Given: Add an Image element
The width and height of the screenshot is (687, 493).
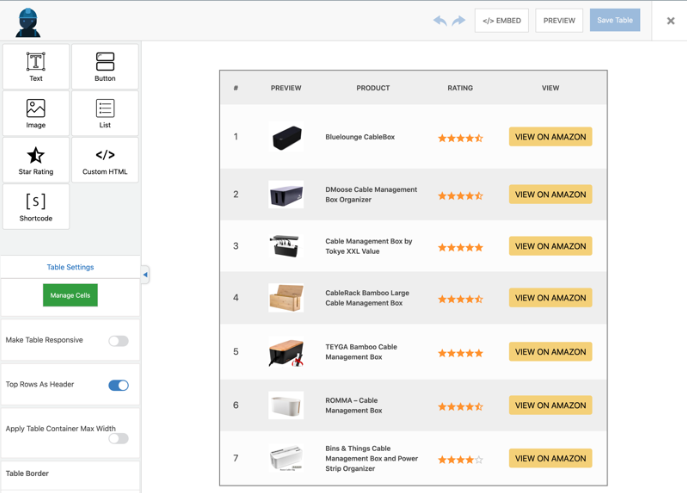Looking at the screenshot, I should pyautogui.click(x=36, y=113).
